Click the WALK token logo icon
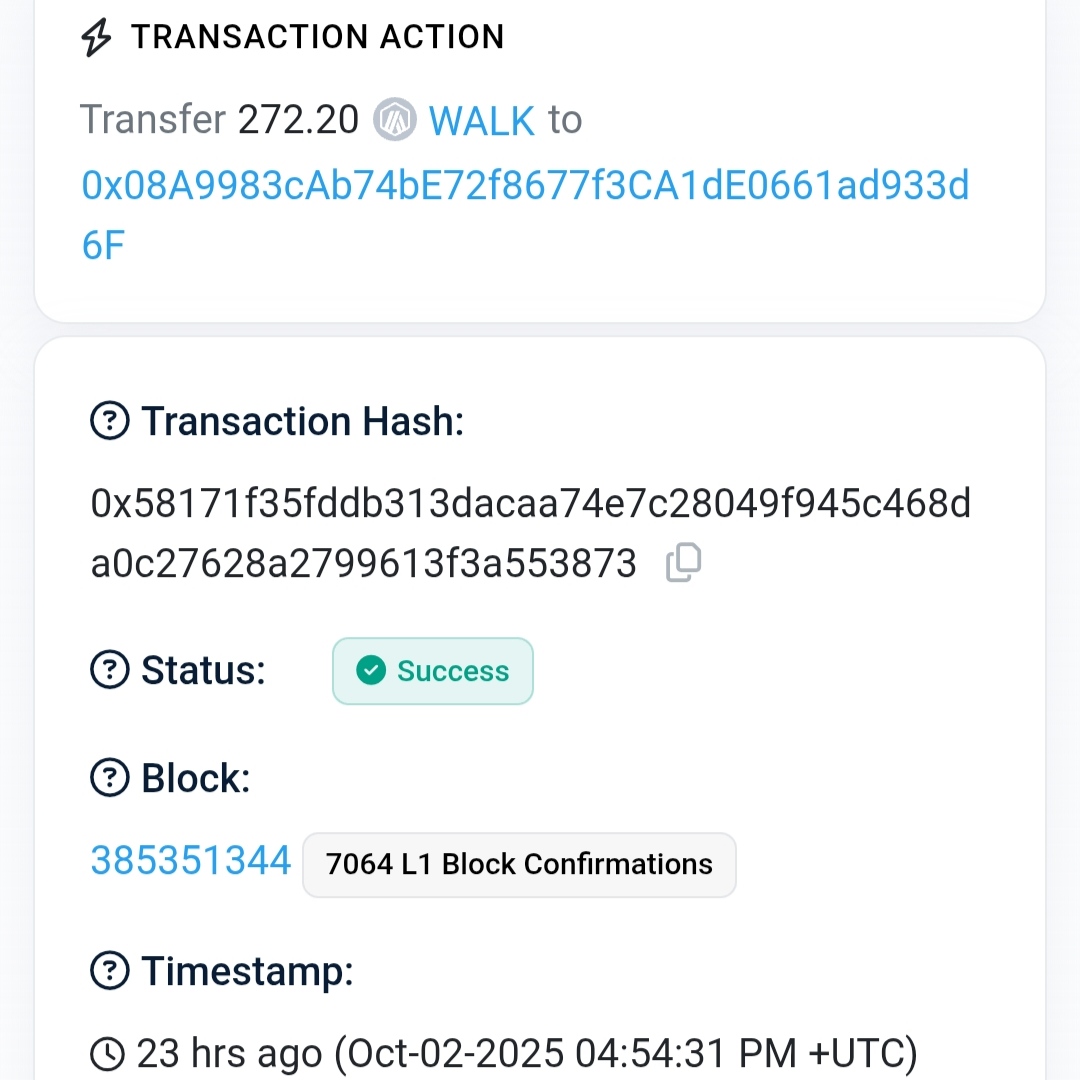This screenshot has width=1080, height=1080. 394,121
